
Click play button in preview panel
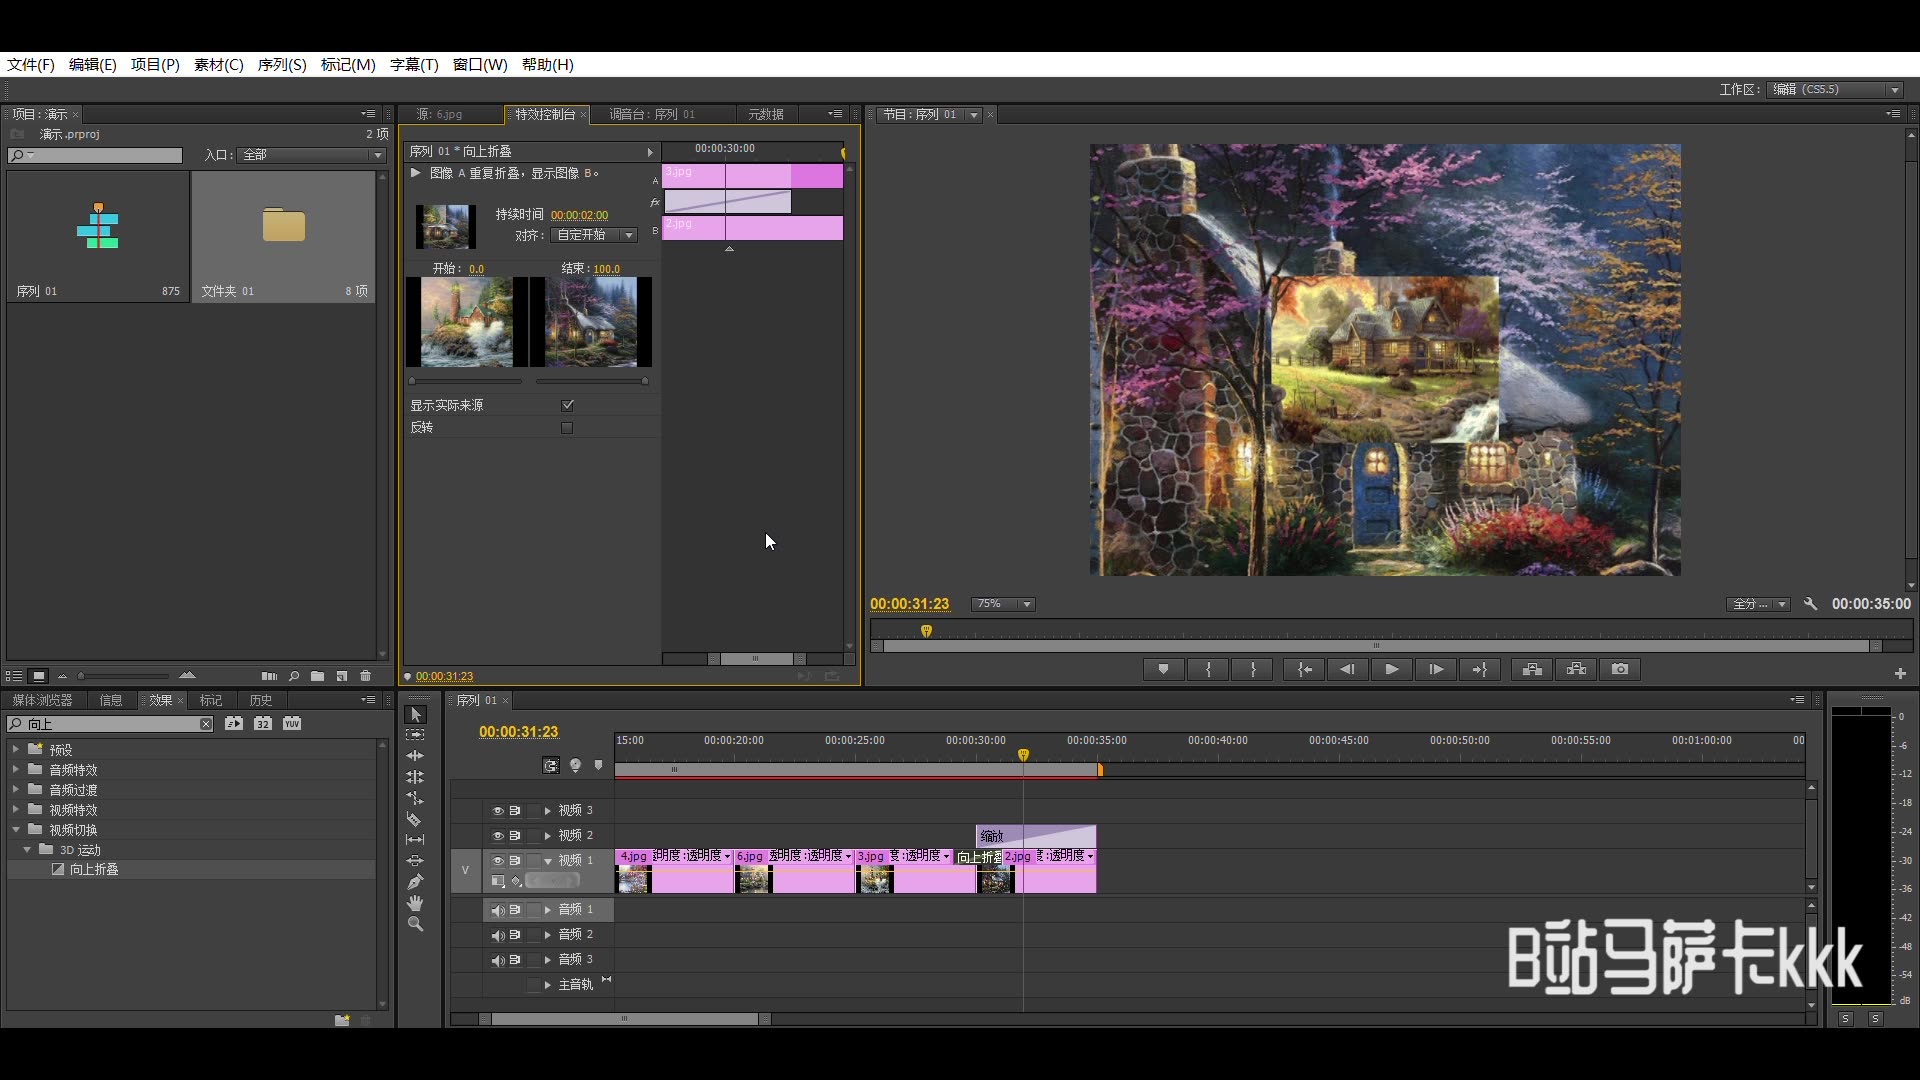[1390, 669]
